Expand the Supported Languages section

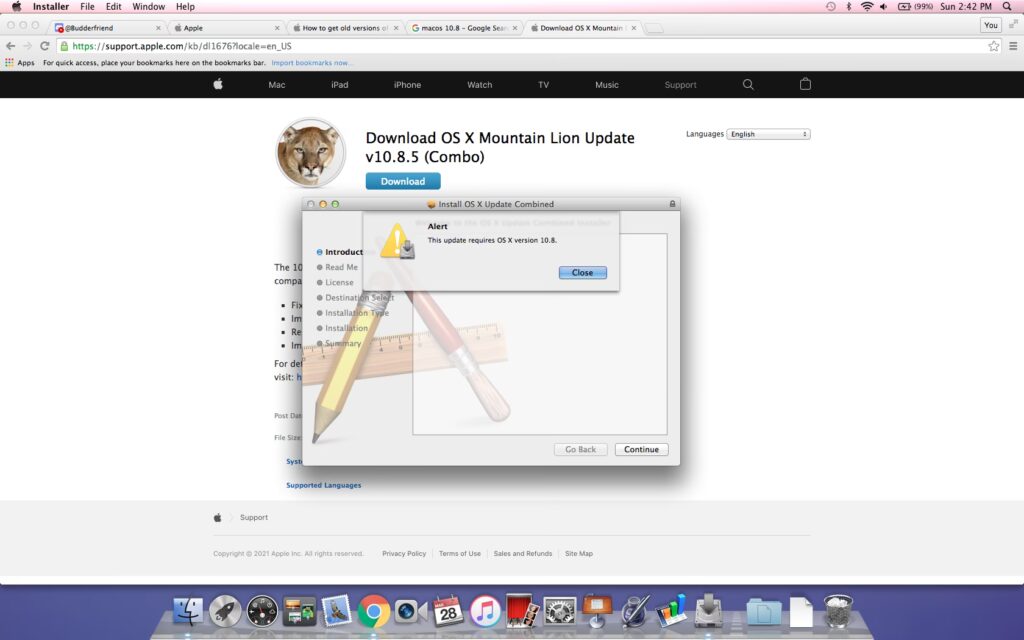pyautogui.click(x=324, y=485)
